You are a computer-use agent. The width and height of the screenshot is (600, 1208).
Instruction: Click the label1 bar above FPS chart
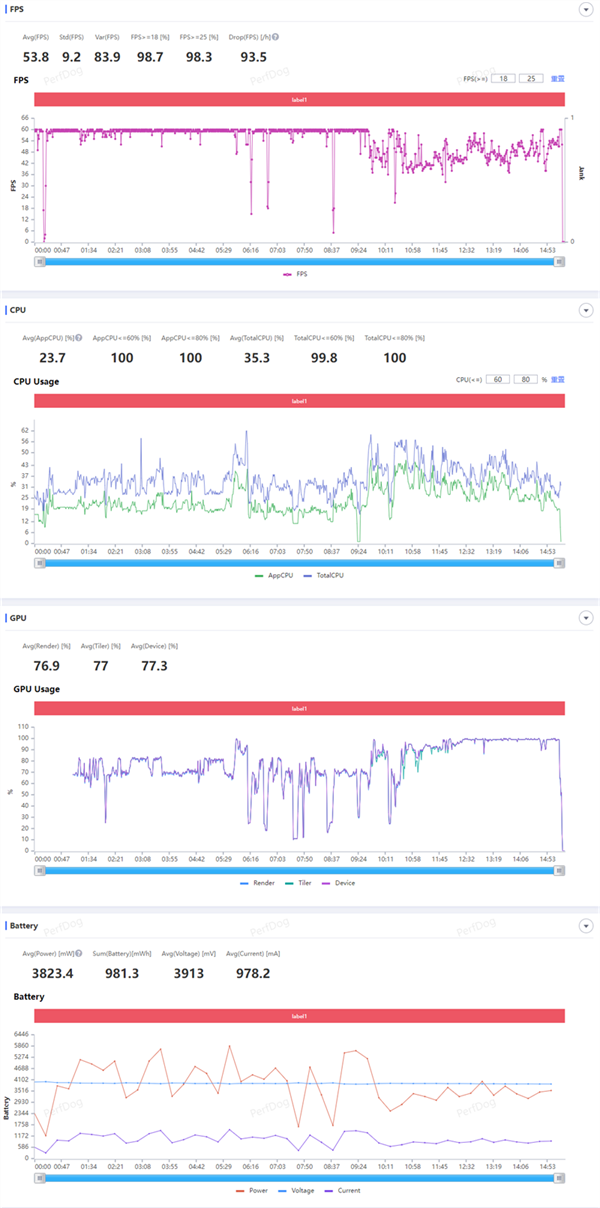tap(300, 100)
